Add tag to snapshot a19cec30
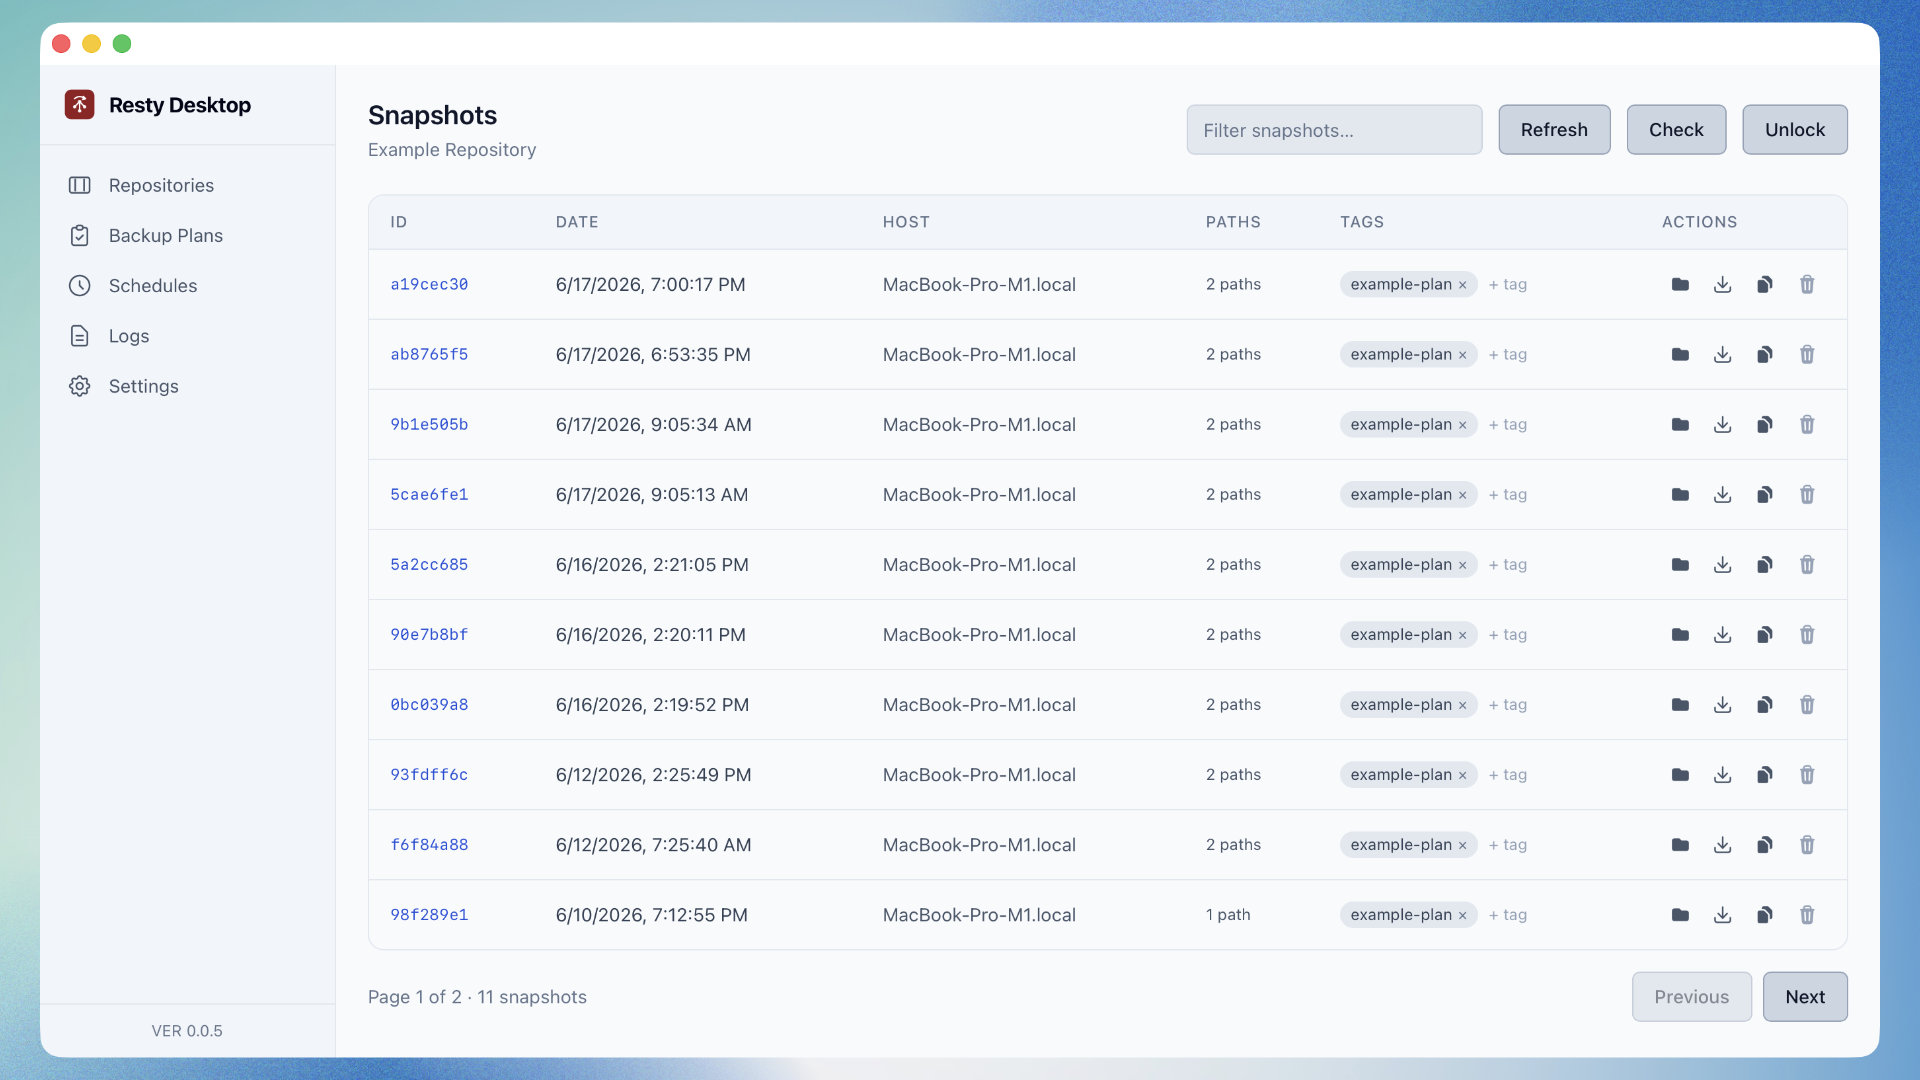The width and height of the screenshot is (1920, 1080). [1507, 284]
